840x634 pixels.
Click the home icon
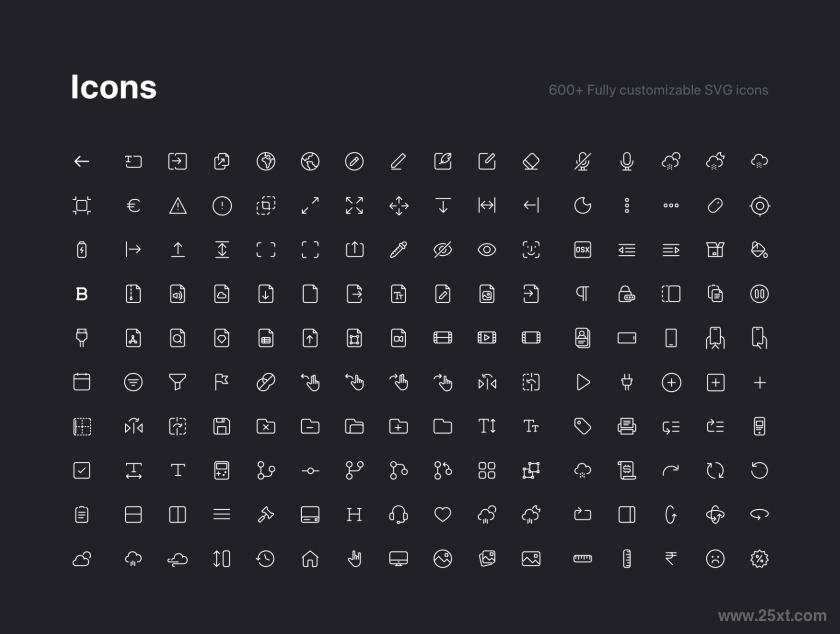click(x=310, y=559)
